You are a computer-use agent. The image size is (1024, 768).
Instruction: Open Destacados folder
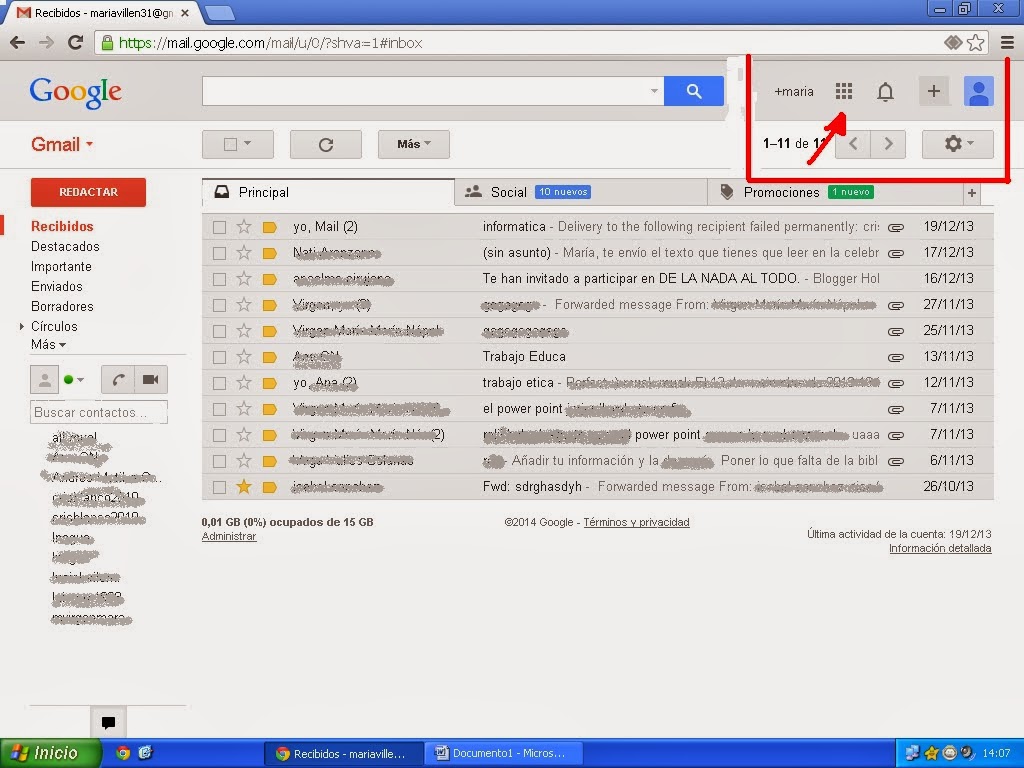pos(65,246)
